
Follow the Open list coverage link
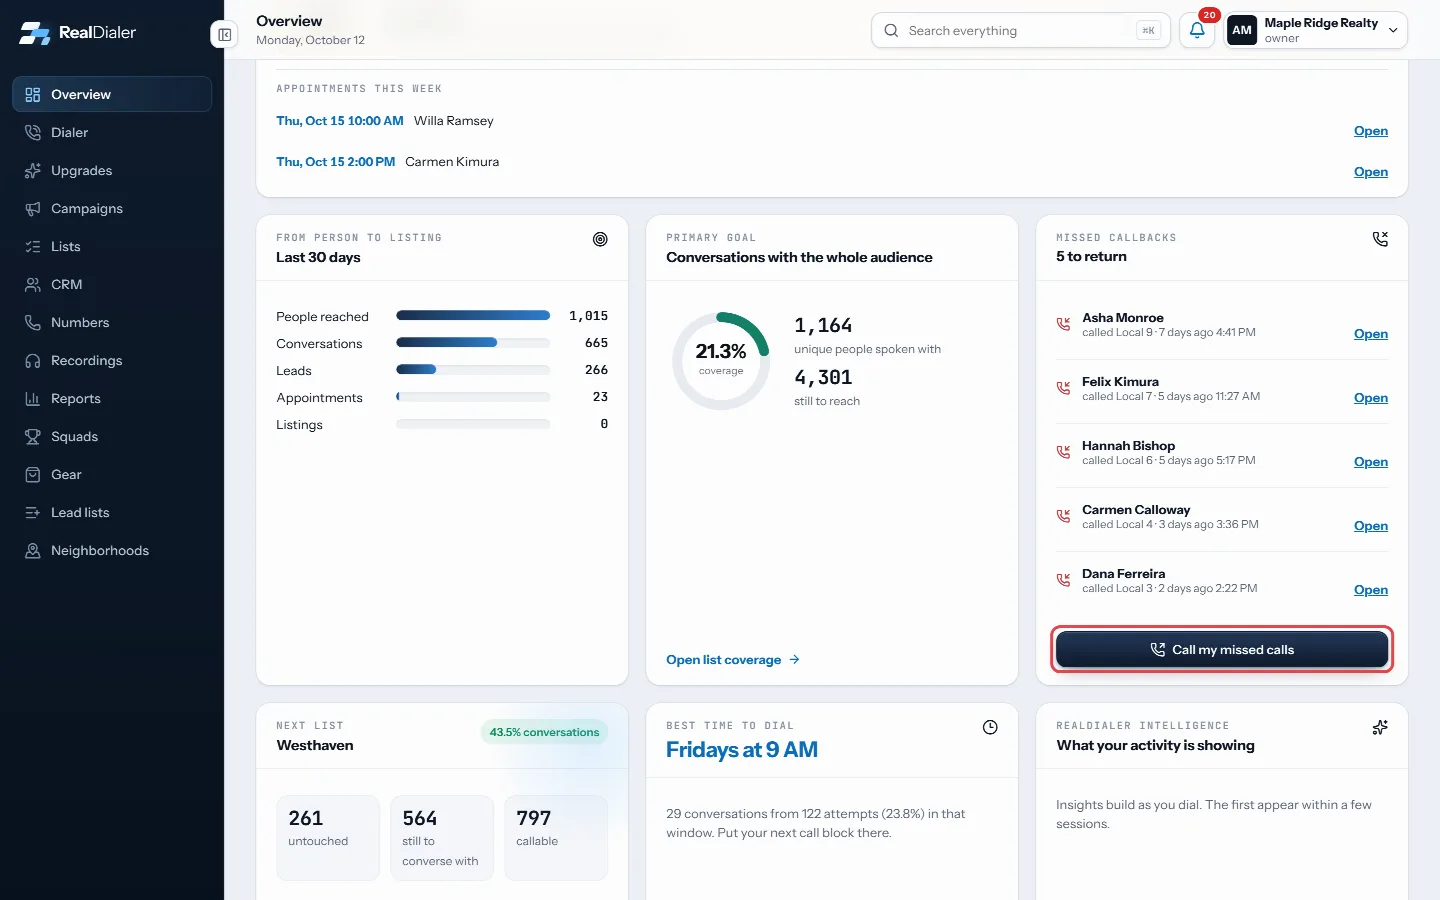tap(733, 660)
